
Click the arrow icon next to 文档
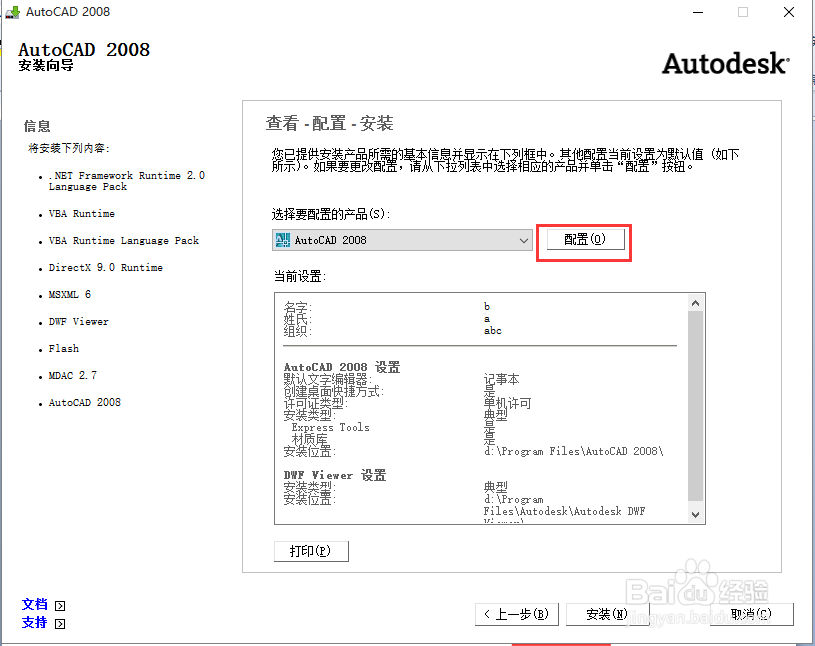click(x=59, y=604)
